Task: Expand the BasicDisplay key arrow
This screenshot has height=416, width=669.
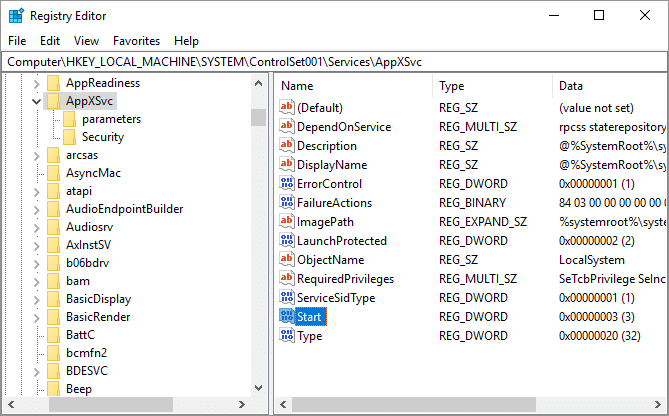Action: click(x=37, y=299)
